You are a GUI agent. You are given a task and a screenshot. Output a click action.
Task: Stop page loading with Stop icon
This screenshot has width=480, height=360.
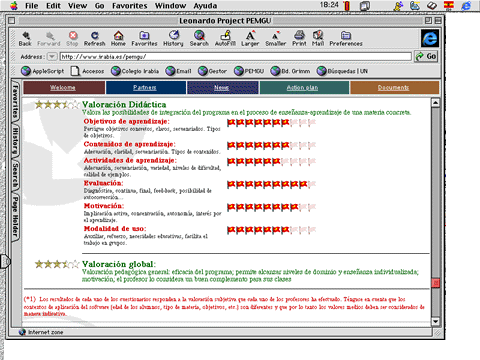[72, 39]
